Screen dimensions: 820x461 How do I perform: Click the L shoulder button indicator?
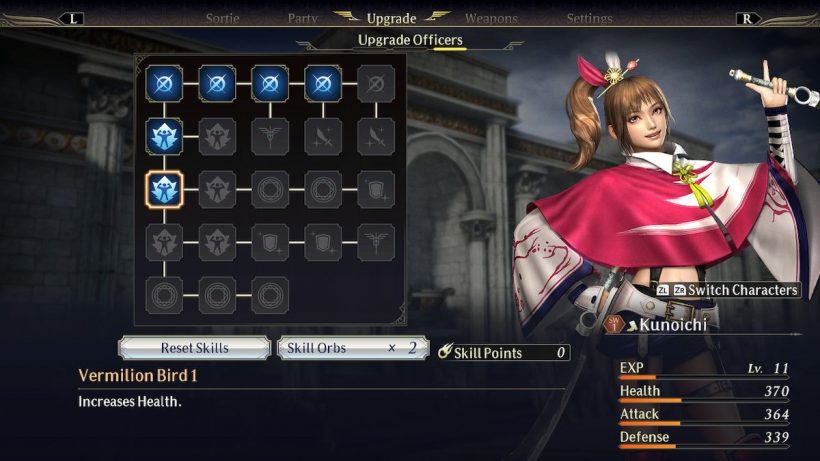coord(73,19)
